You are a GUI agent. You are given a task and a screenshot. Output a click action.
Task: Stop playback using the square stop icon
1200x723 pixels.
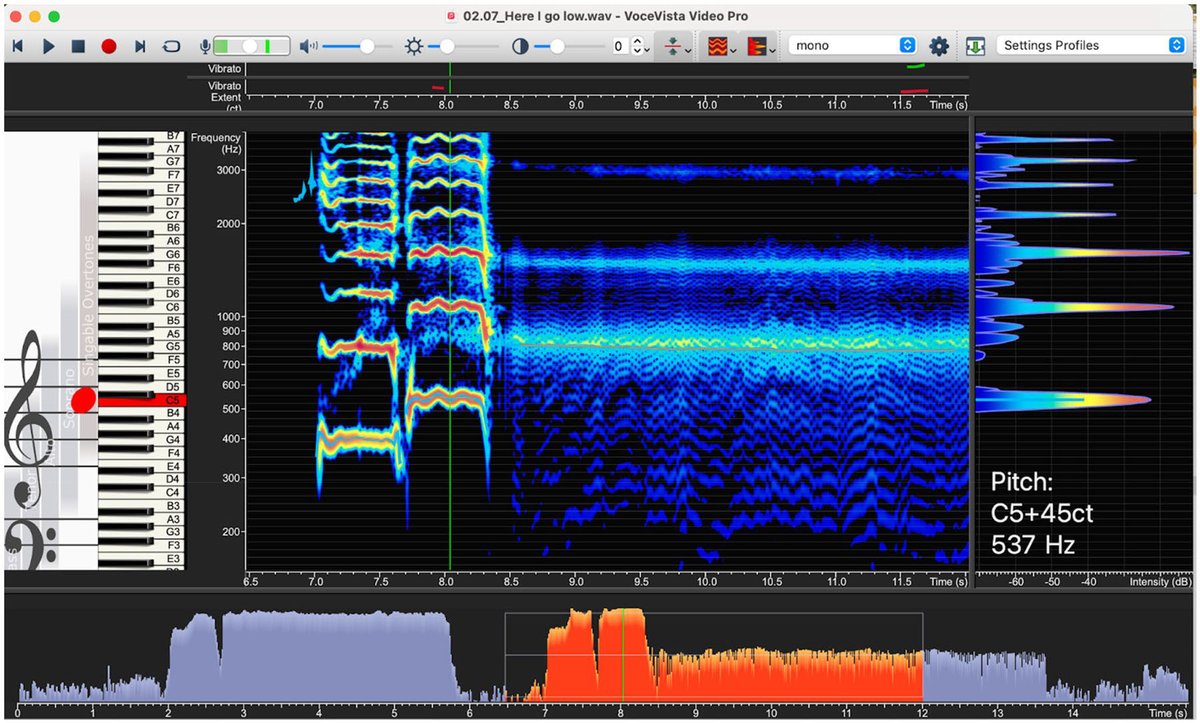point(78,46)
